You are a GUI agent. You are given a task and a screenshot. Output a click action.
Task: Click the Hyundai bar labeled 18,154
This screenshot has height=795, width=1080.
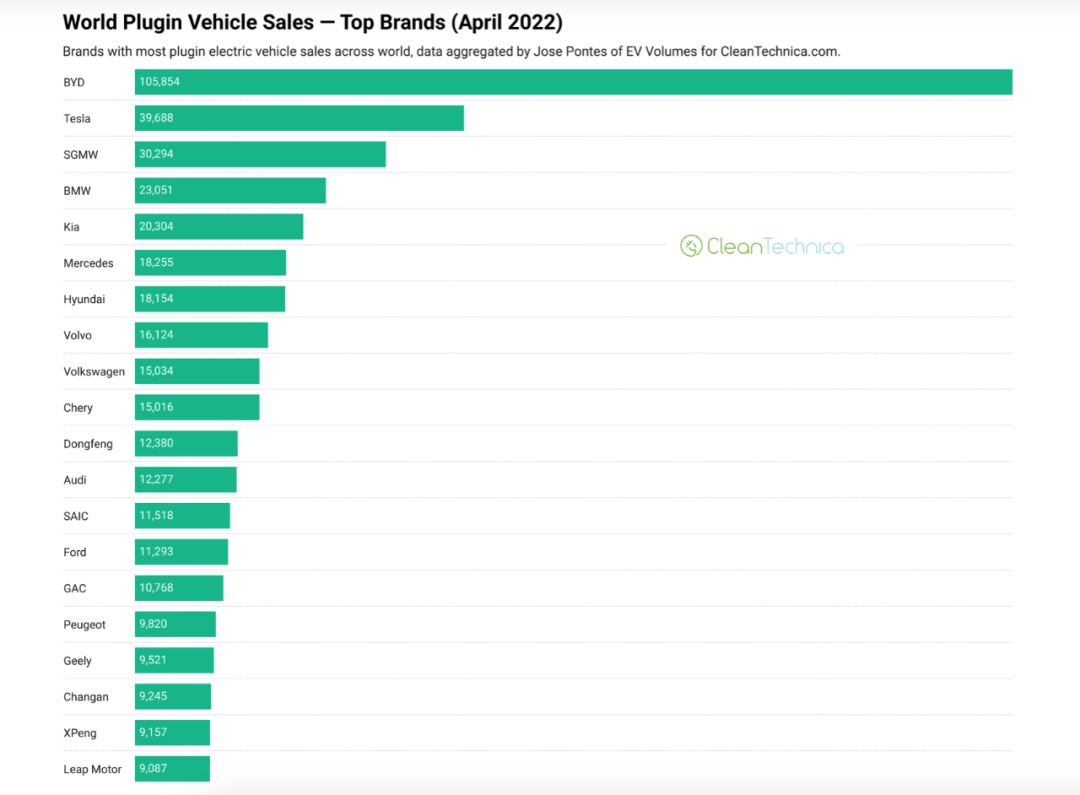coord(210,299)
